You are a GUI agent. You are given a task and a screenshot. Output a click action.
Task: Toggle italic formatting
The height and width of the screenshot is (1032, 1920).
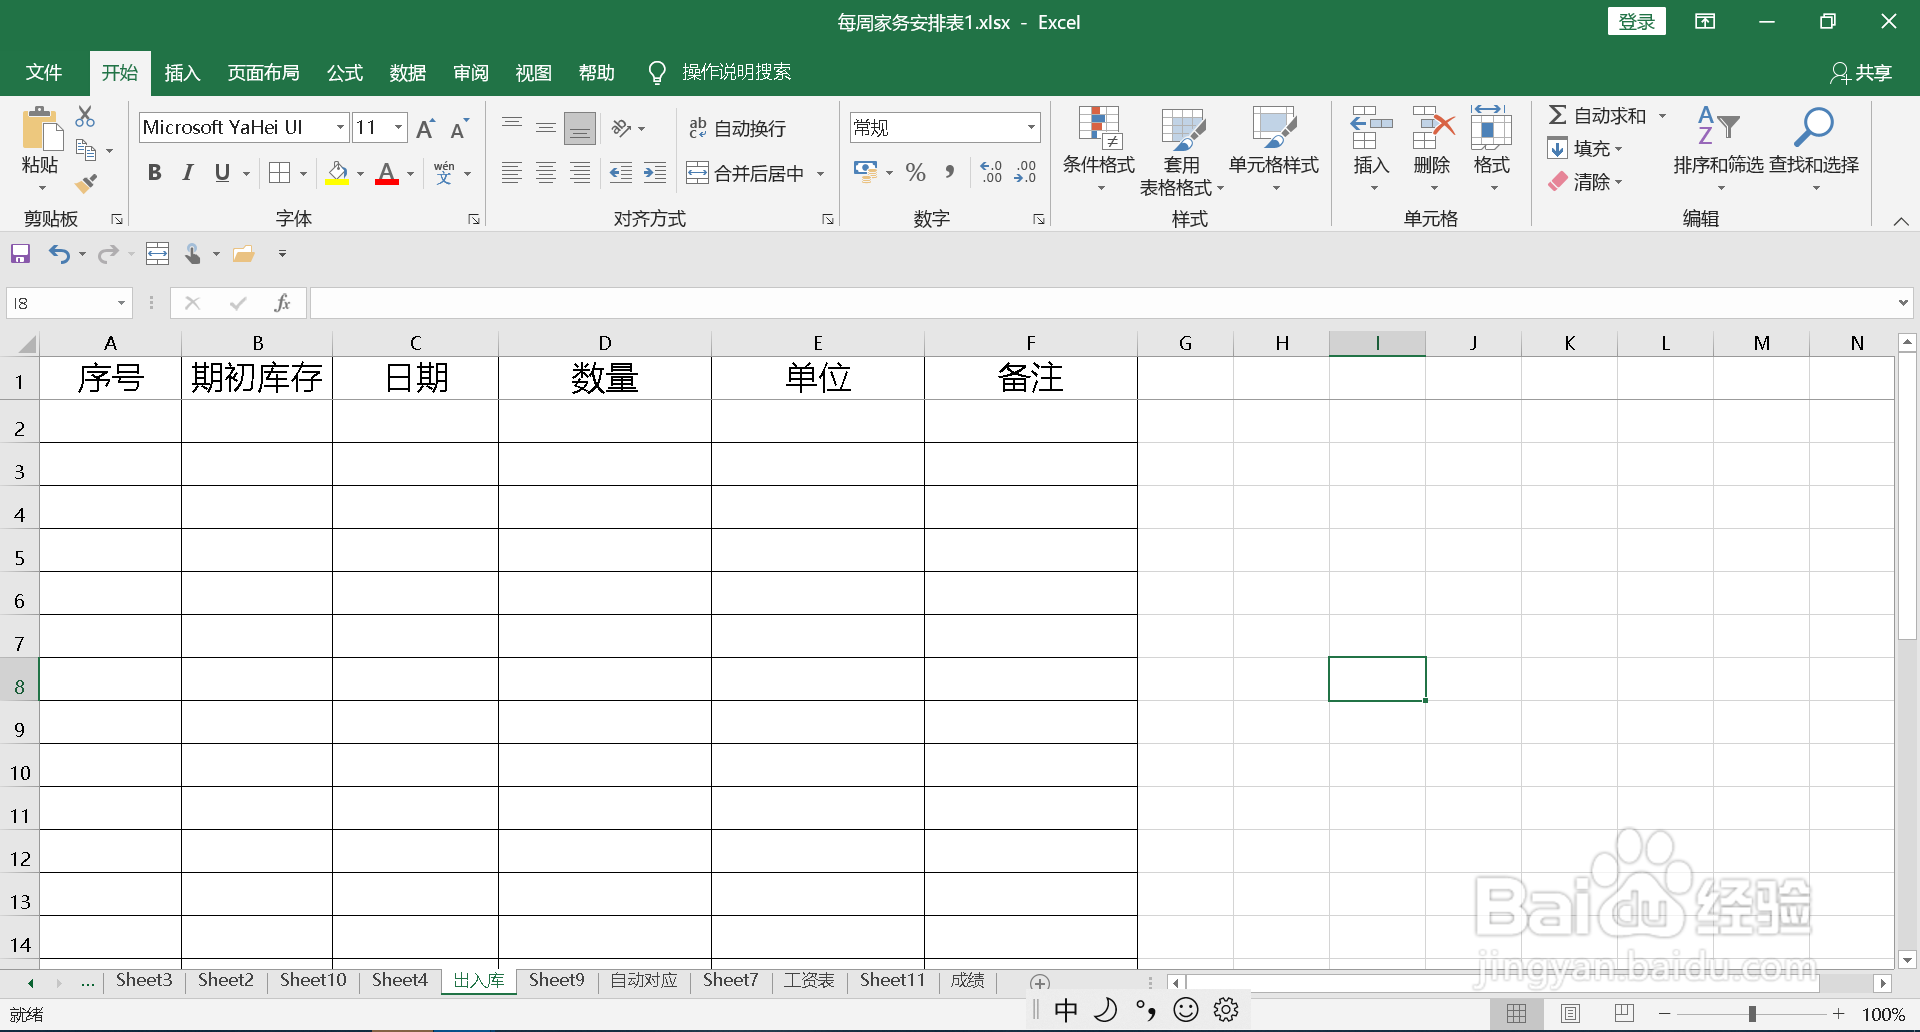(187, 172)
